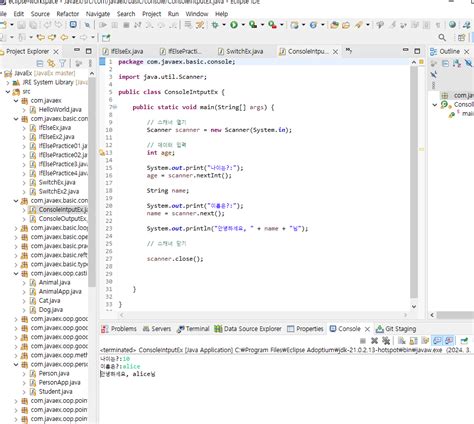The height and width of the screenshot is (424, 474).
Task: Click the Debug bug icon in toolbar
Action: pyautogui.click(x=215, y=25)
